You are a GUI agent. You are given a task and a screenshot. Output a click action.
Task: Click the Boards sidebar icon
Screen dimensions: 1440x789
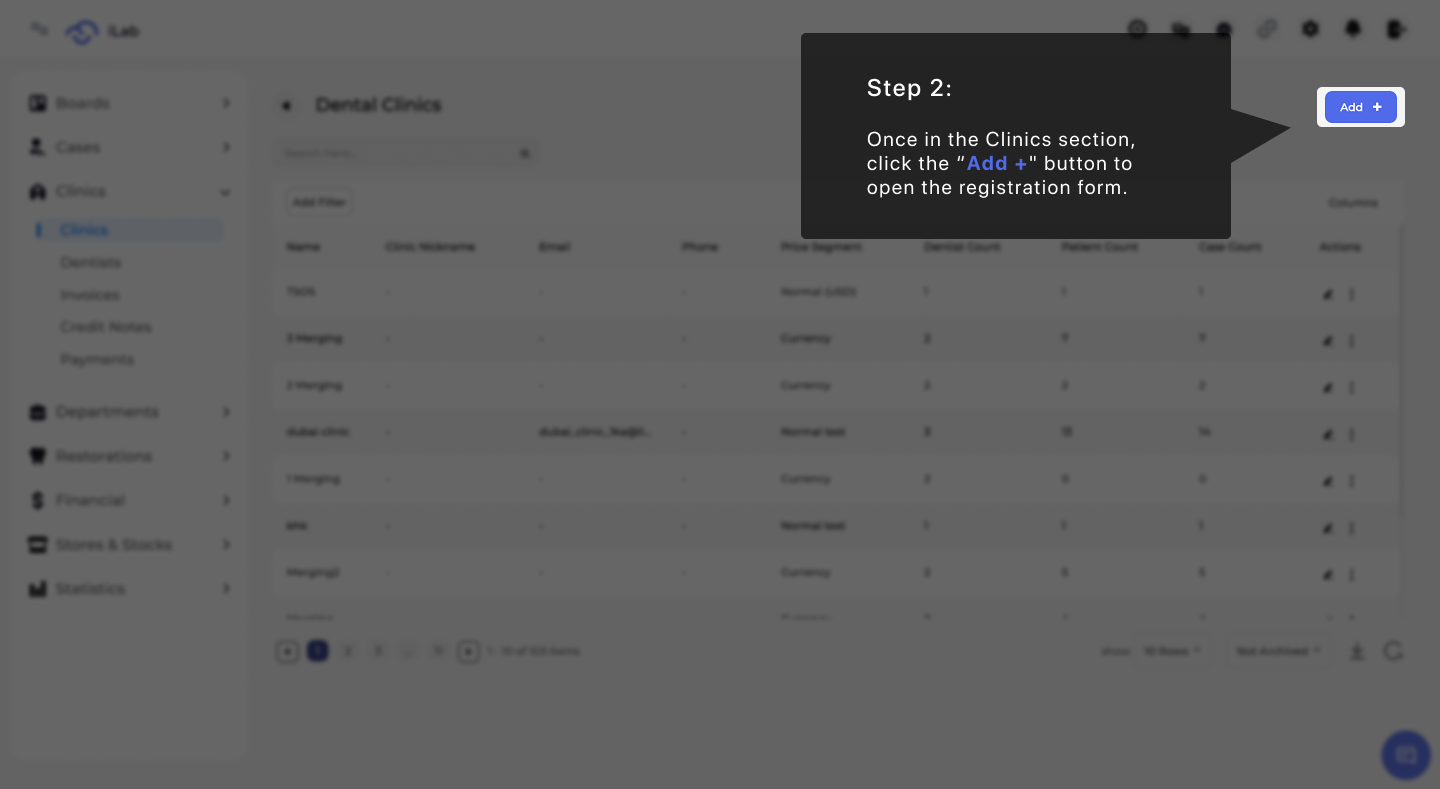pyautogui.click(x=38, y=103)
